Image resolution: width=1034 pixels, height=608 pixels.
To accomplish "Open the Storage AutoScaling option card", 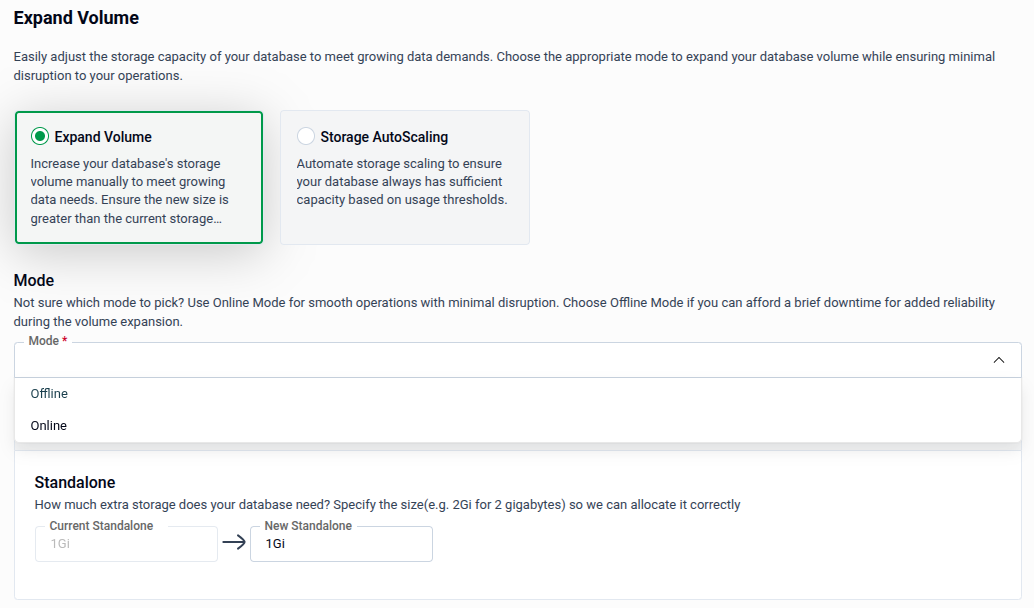I will tap(404, 177).
